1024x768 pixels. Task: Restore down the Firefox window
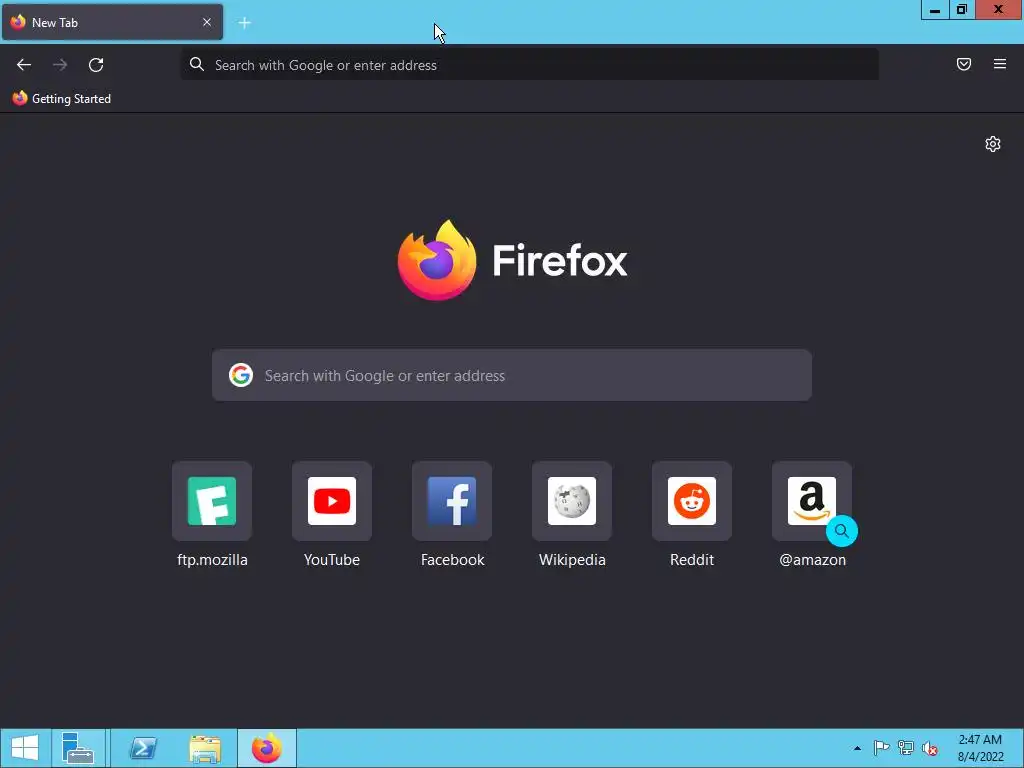click(962, 10)
